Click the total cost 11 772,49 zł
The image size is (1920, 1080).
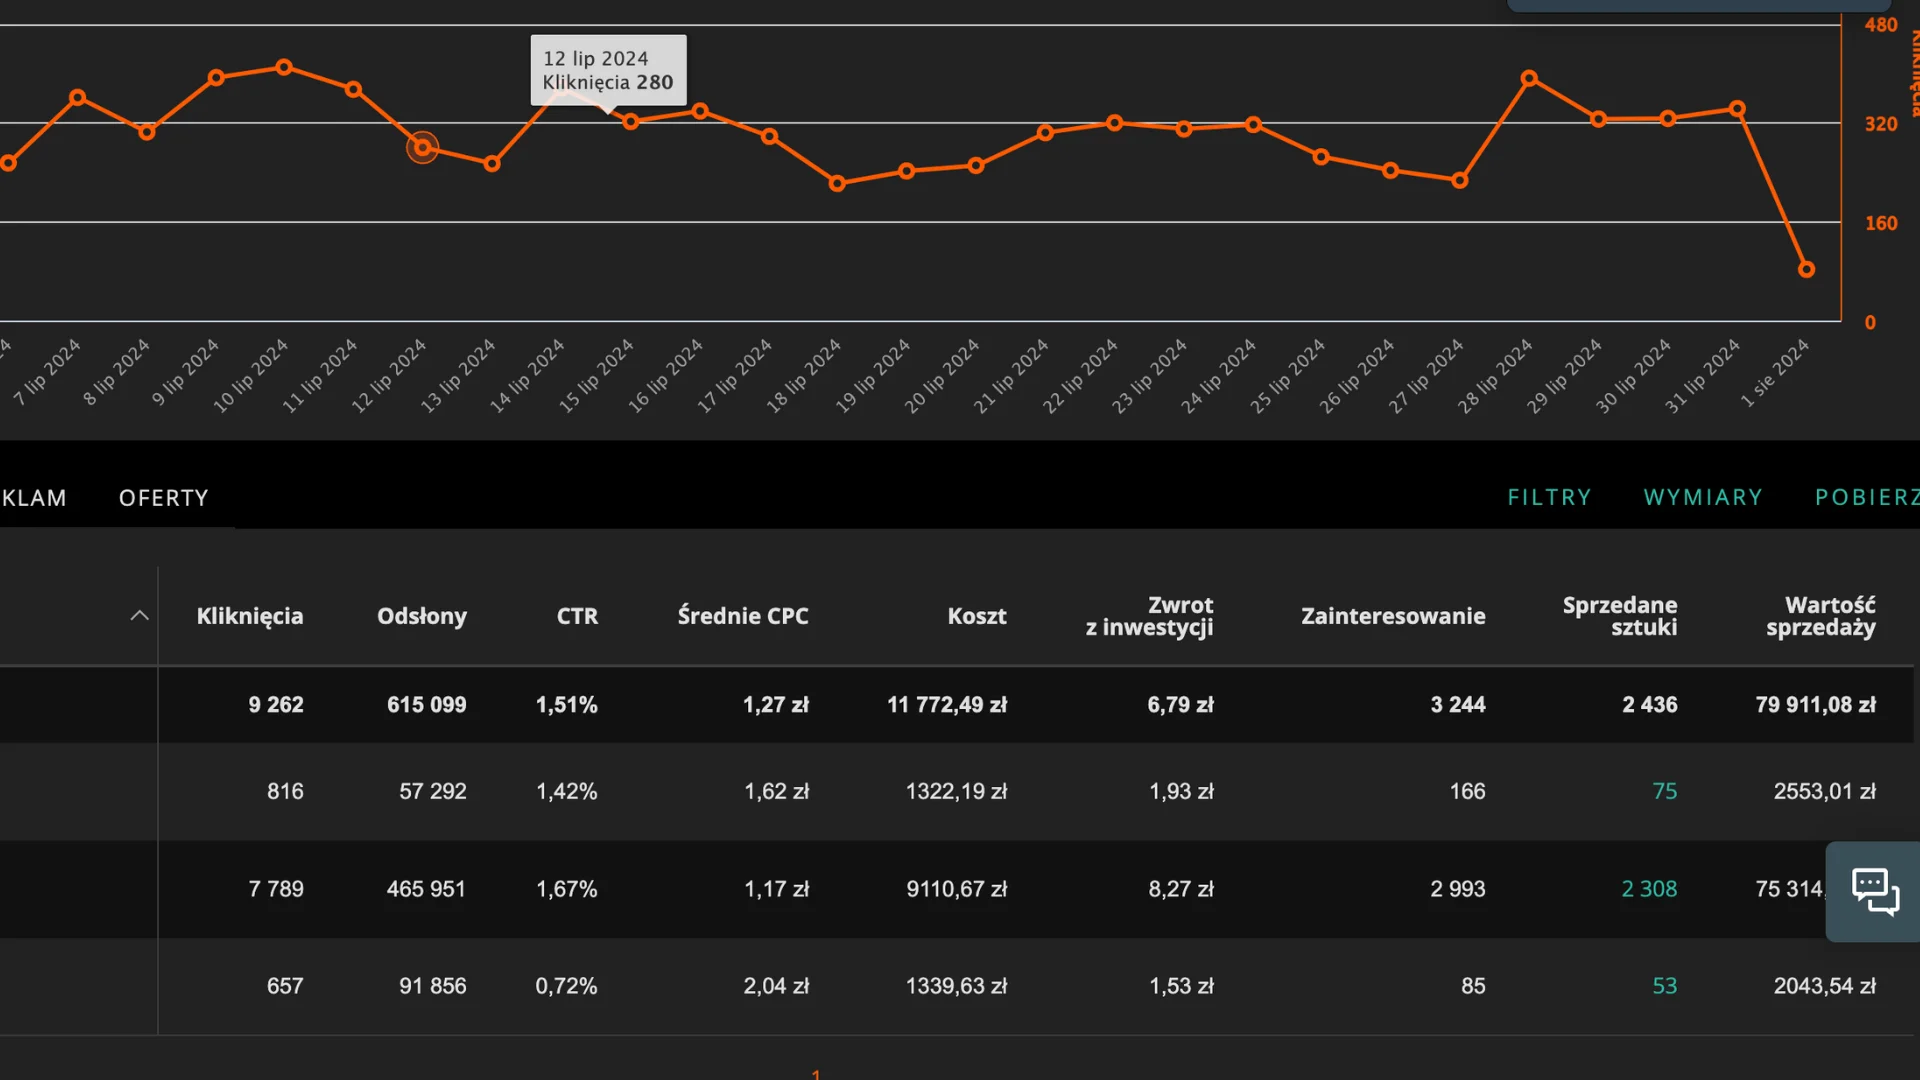[947, 705]
